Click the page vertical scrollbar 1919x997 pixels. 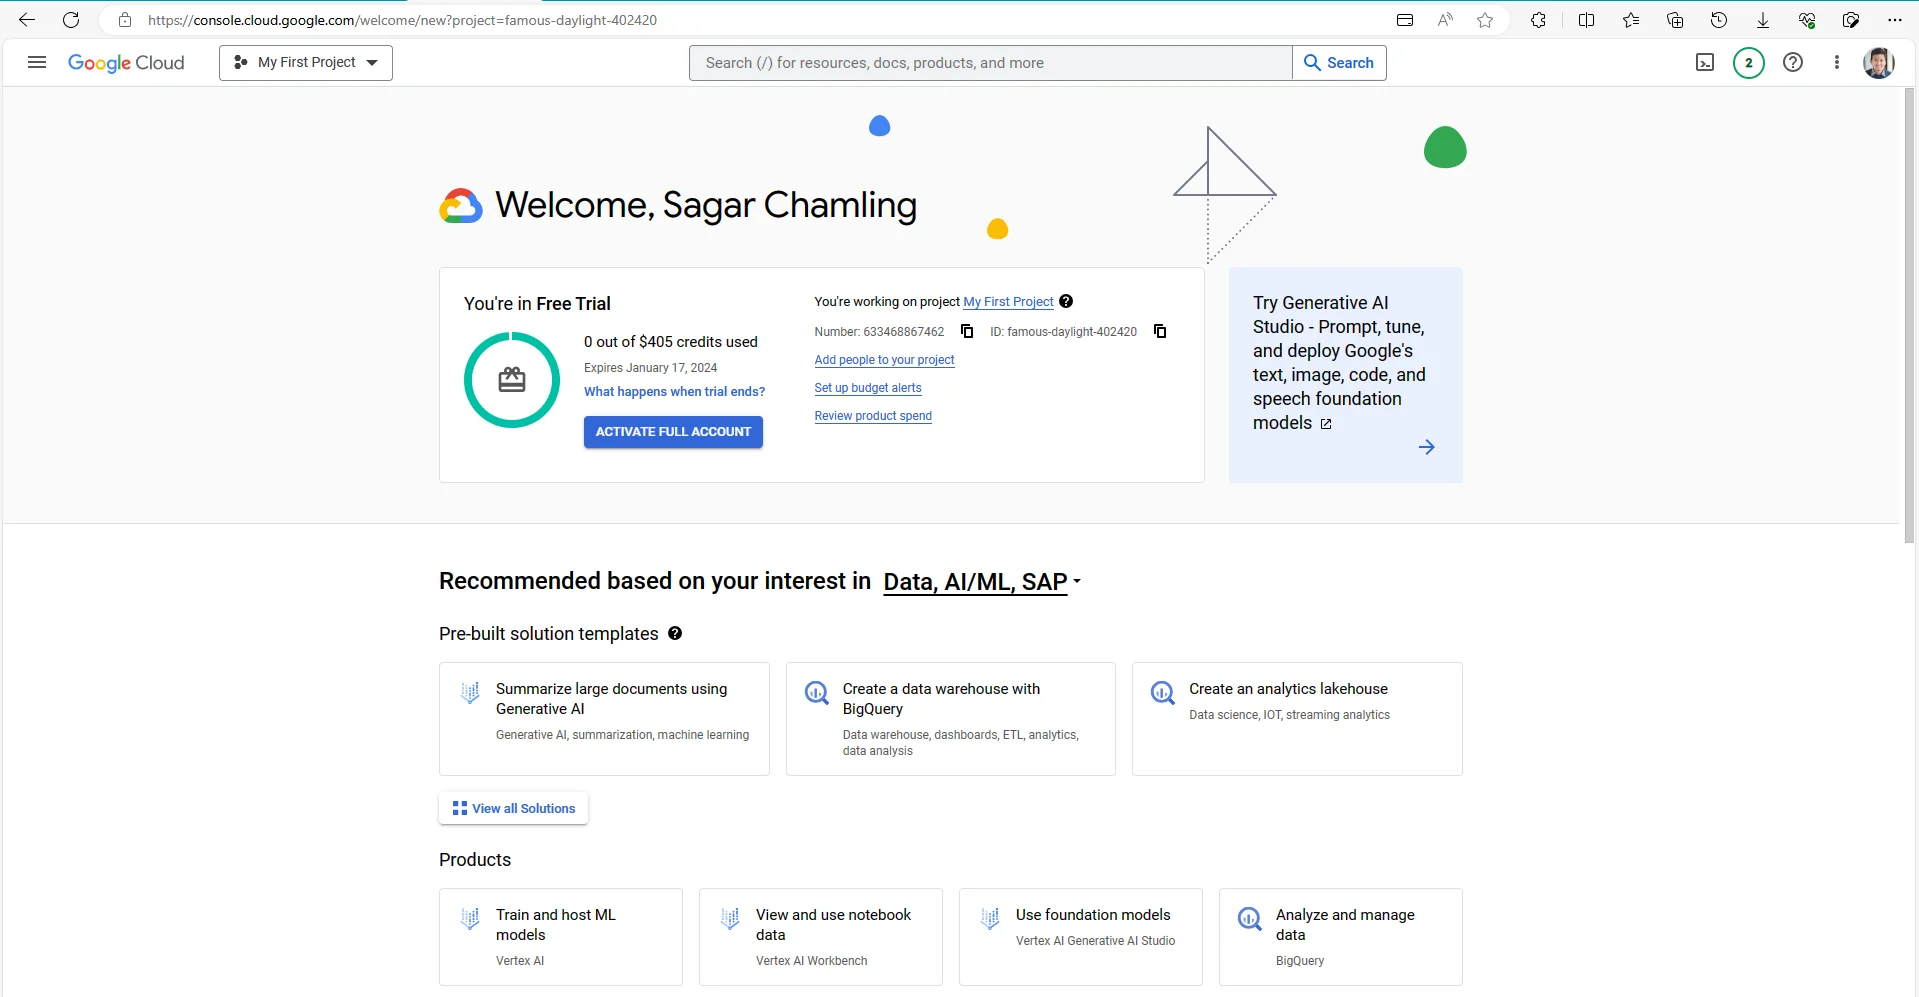tap(1909, 315)
